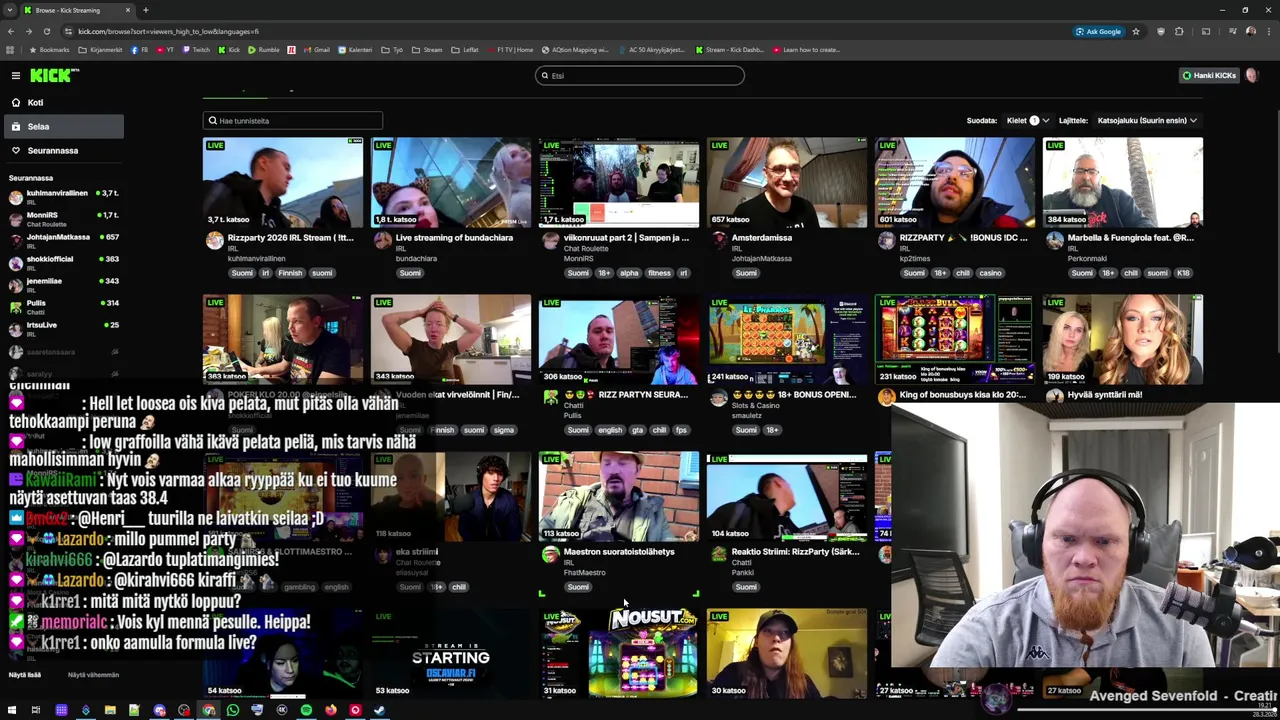This screenshot has height=720, width=1280.
Task: Open the hamburger sidebar menu
Action: 16,75
